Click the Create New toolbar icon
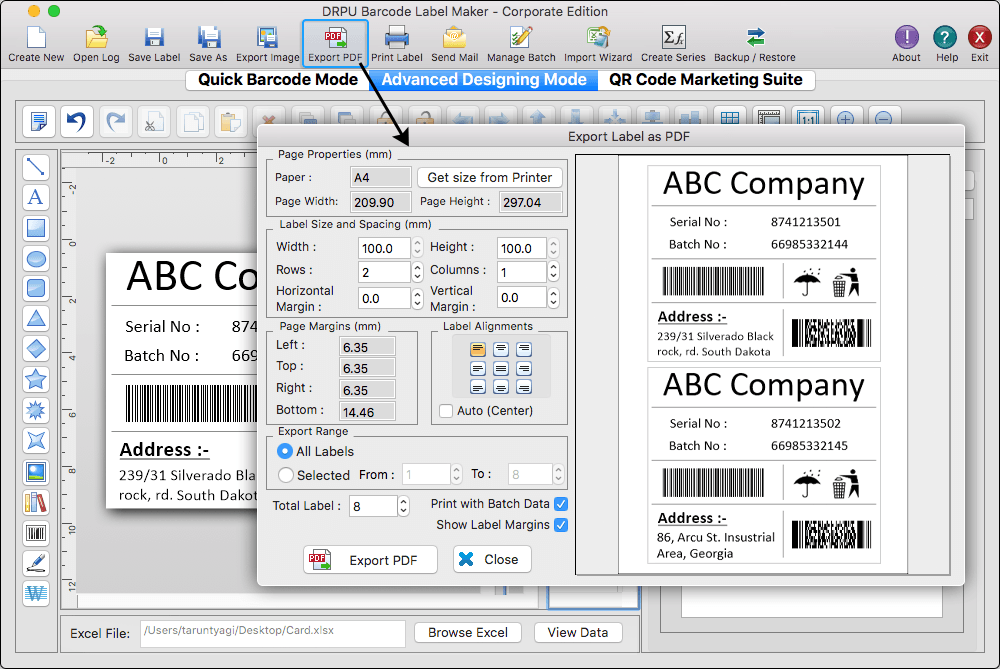The width and height of the screenshot is (1000, 669). pos(36,44)
